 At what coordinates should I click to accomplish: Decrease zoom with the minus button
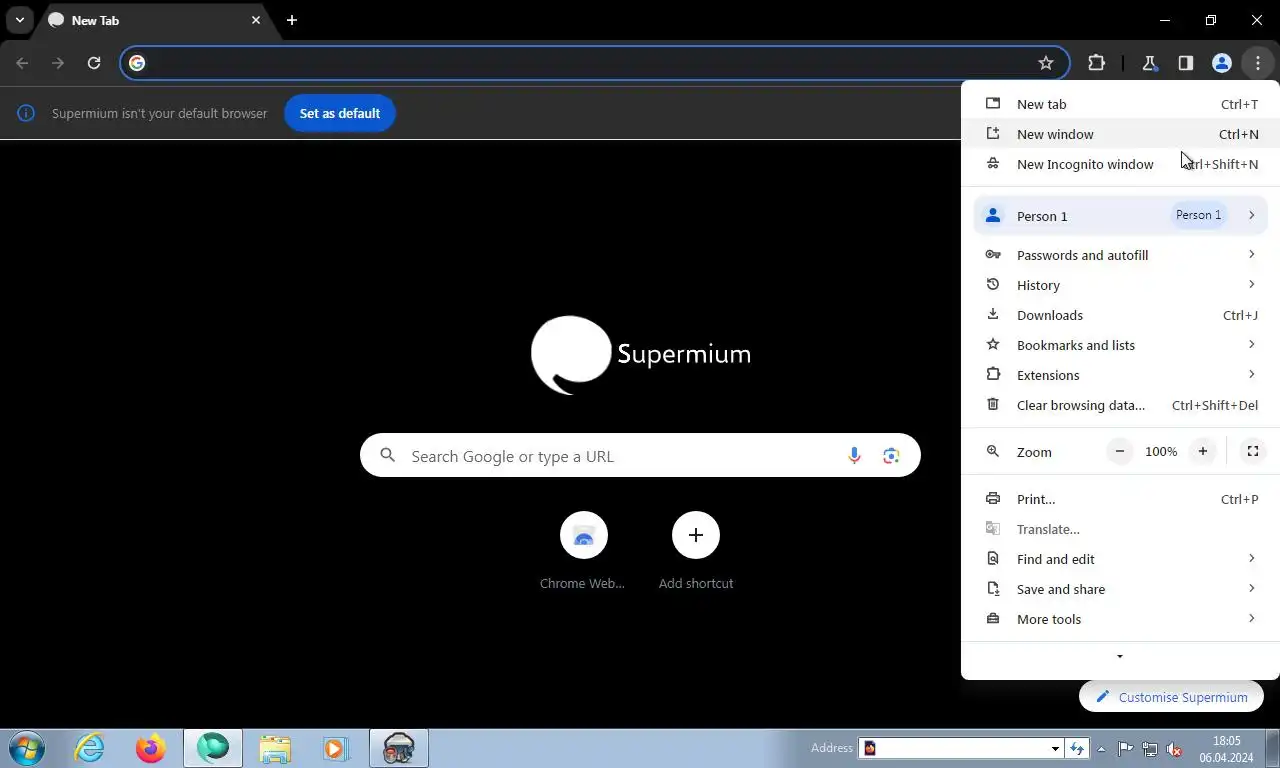(x=1120, y=451)
